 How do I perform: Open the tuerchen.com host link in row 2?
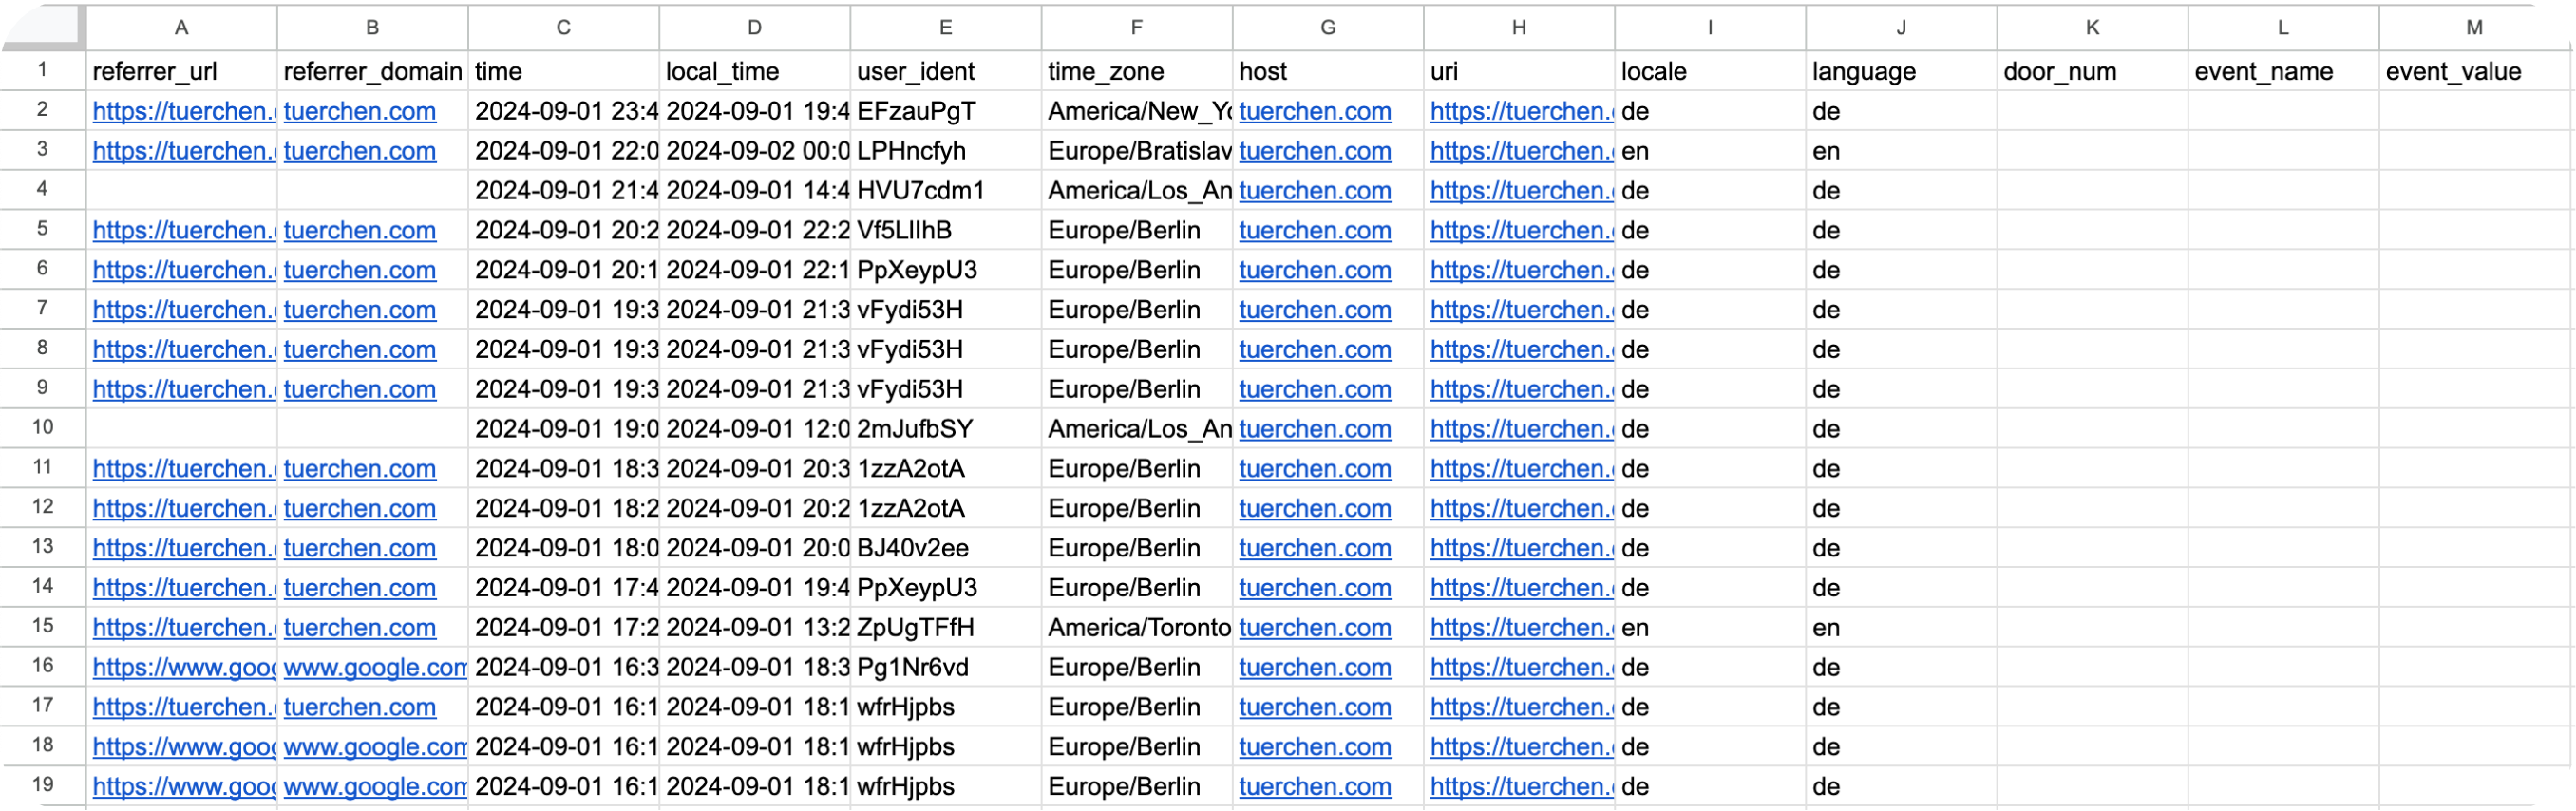[1314, 111]
